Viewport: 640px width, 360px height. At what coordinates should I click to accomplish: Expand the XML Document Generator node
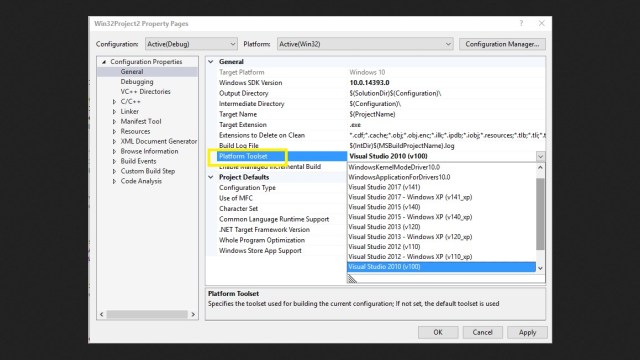point(114,141)
